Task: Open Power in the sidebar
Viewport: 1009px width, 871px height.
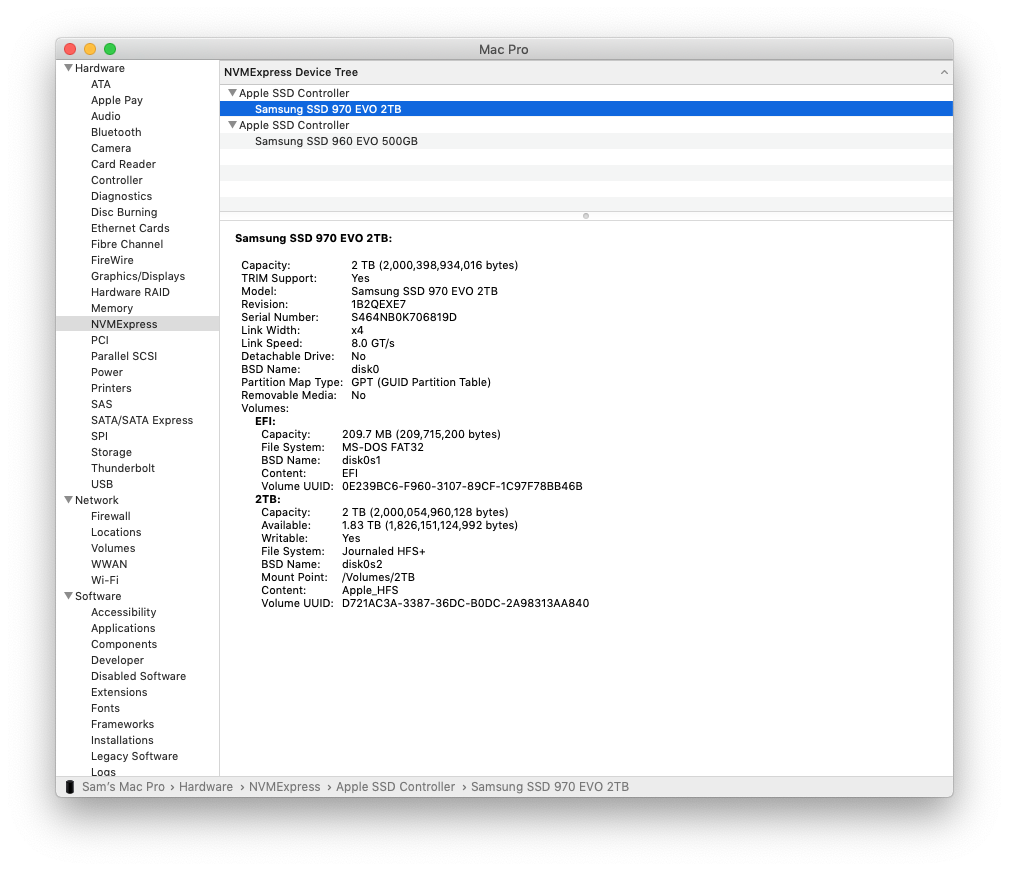Action: pyautogui.click(x=107, y=372)
